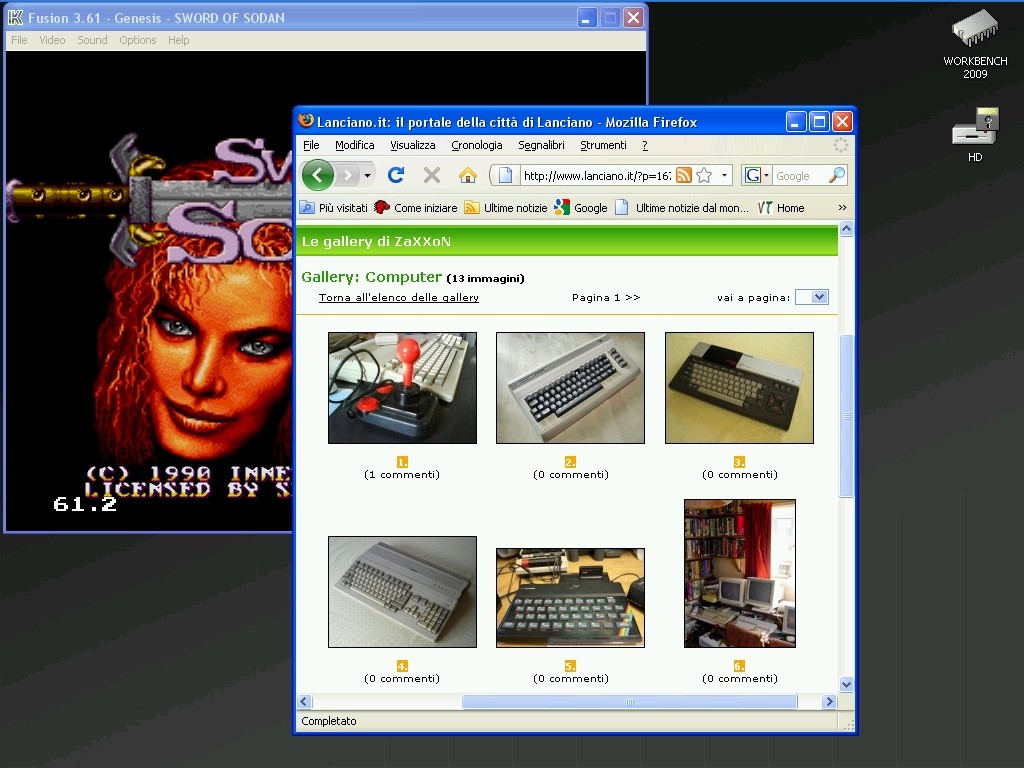Click the address bar URL field

coord(597,176)
